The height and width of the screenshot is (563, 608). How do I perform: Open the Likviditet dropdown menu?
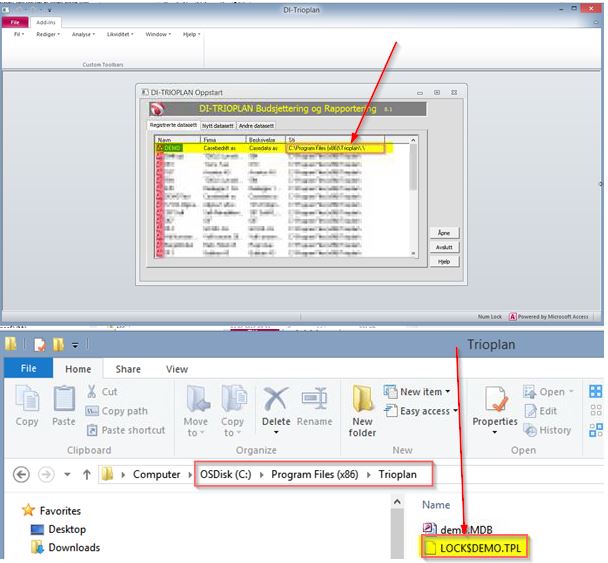point(120,35)
